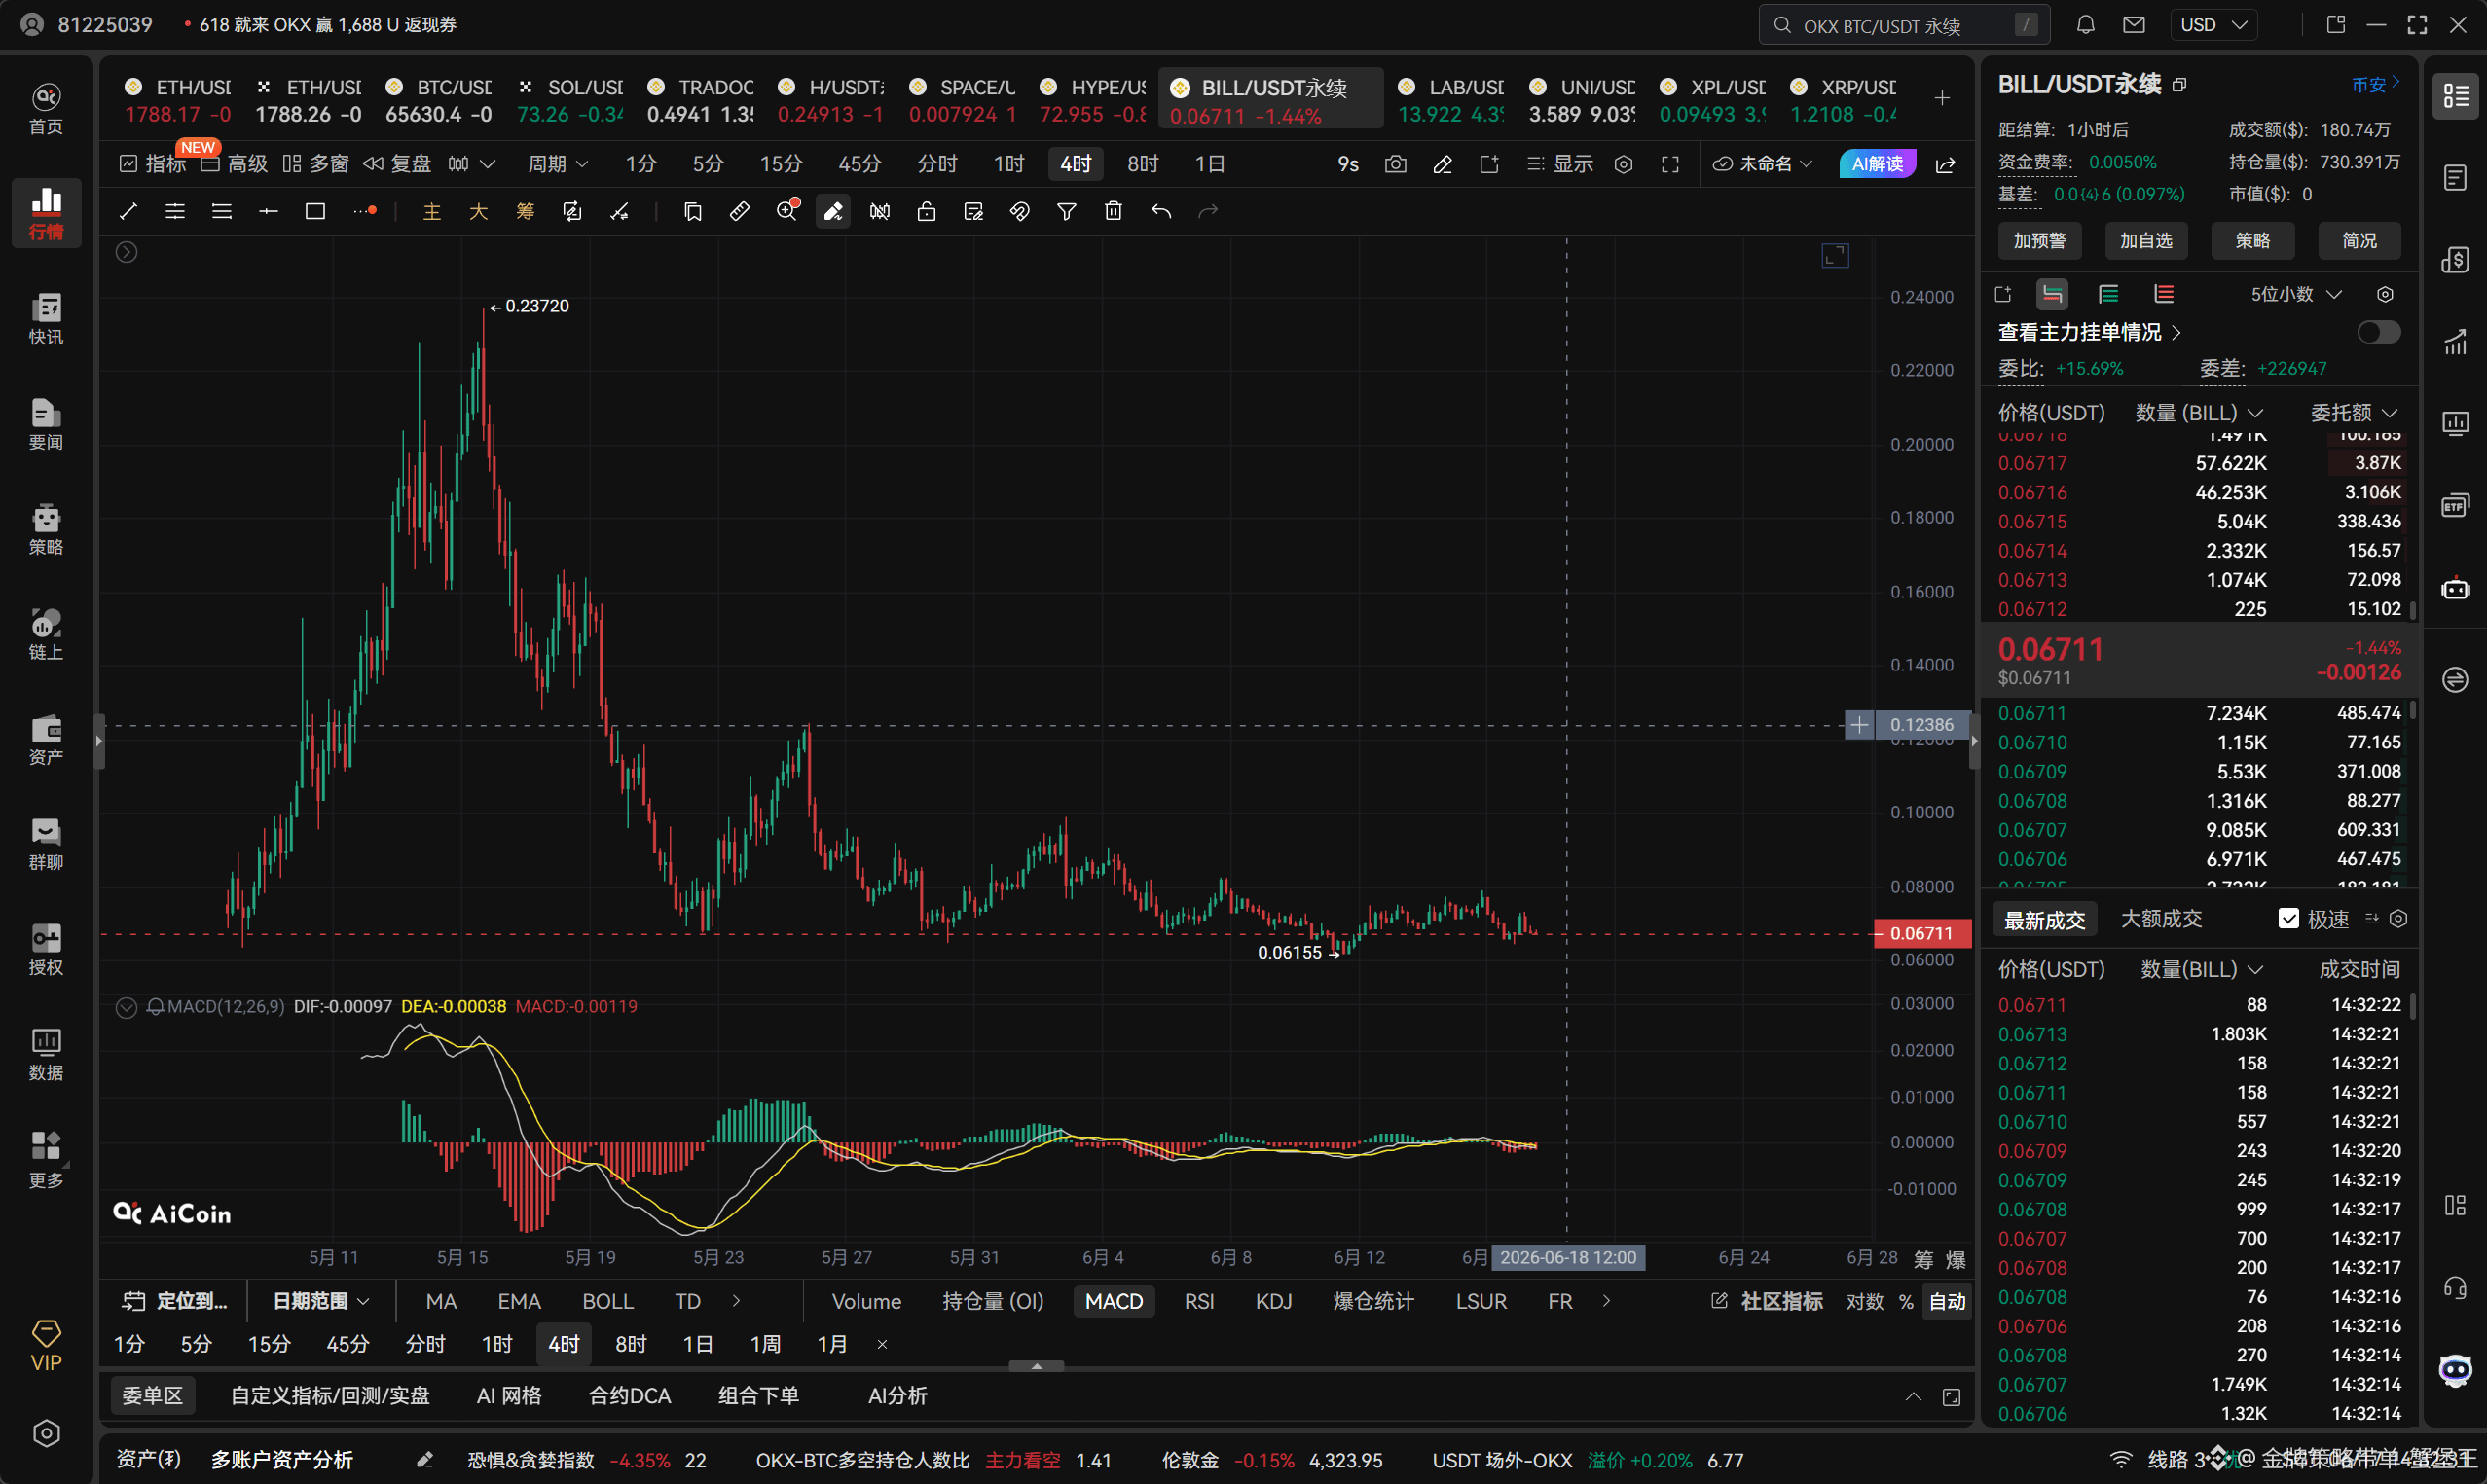Click the 定位到 locate button
This screenshot has width=2487, height=1484.
(x=176, y=1301)
